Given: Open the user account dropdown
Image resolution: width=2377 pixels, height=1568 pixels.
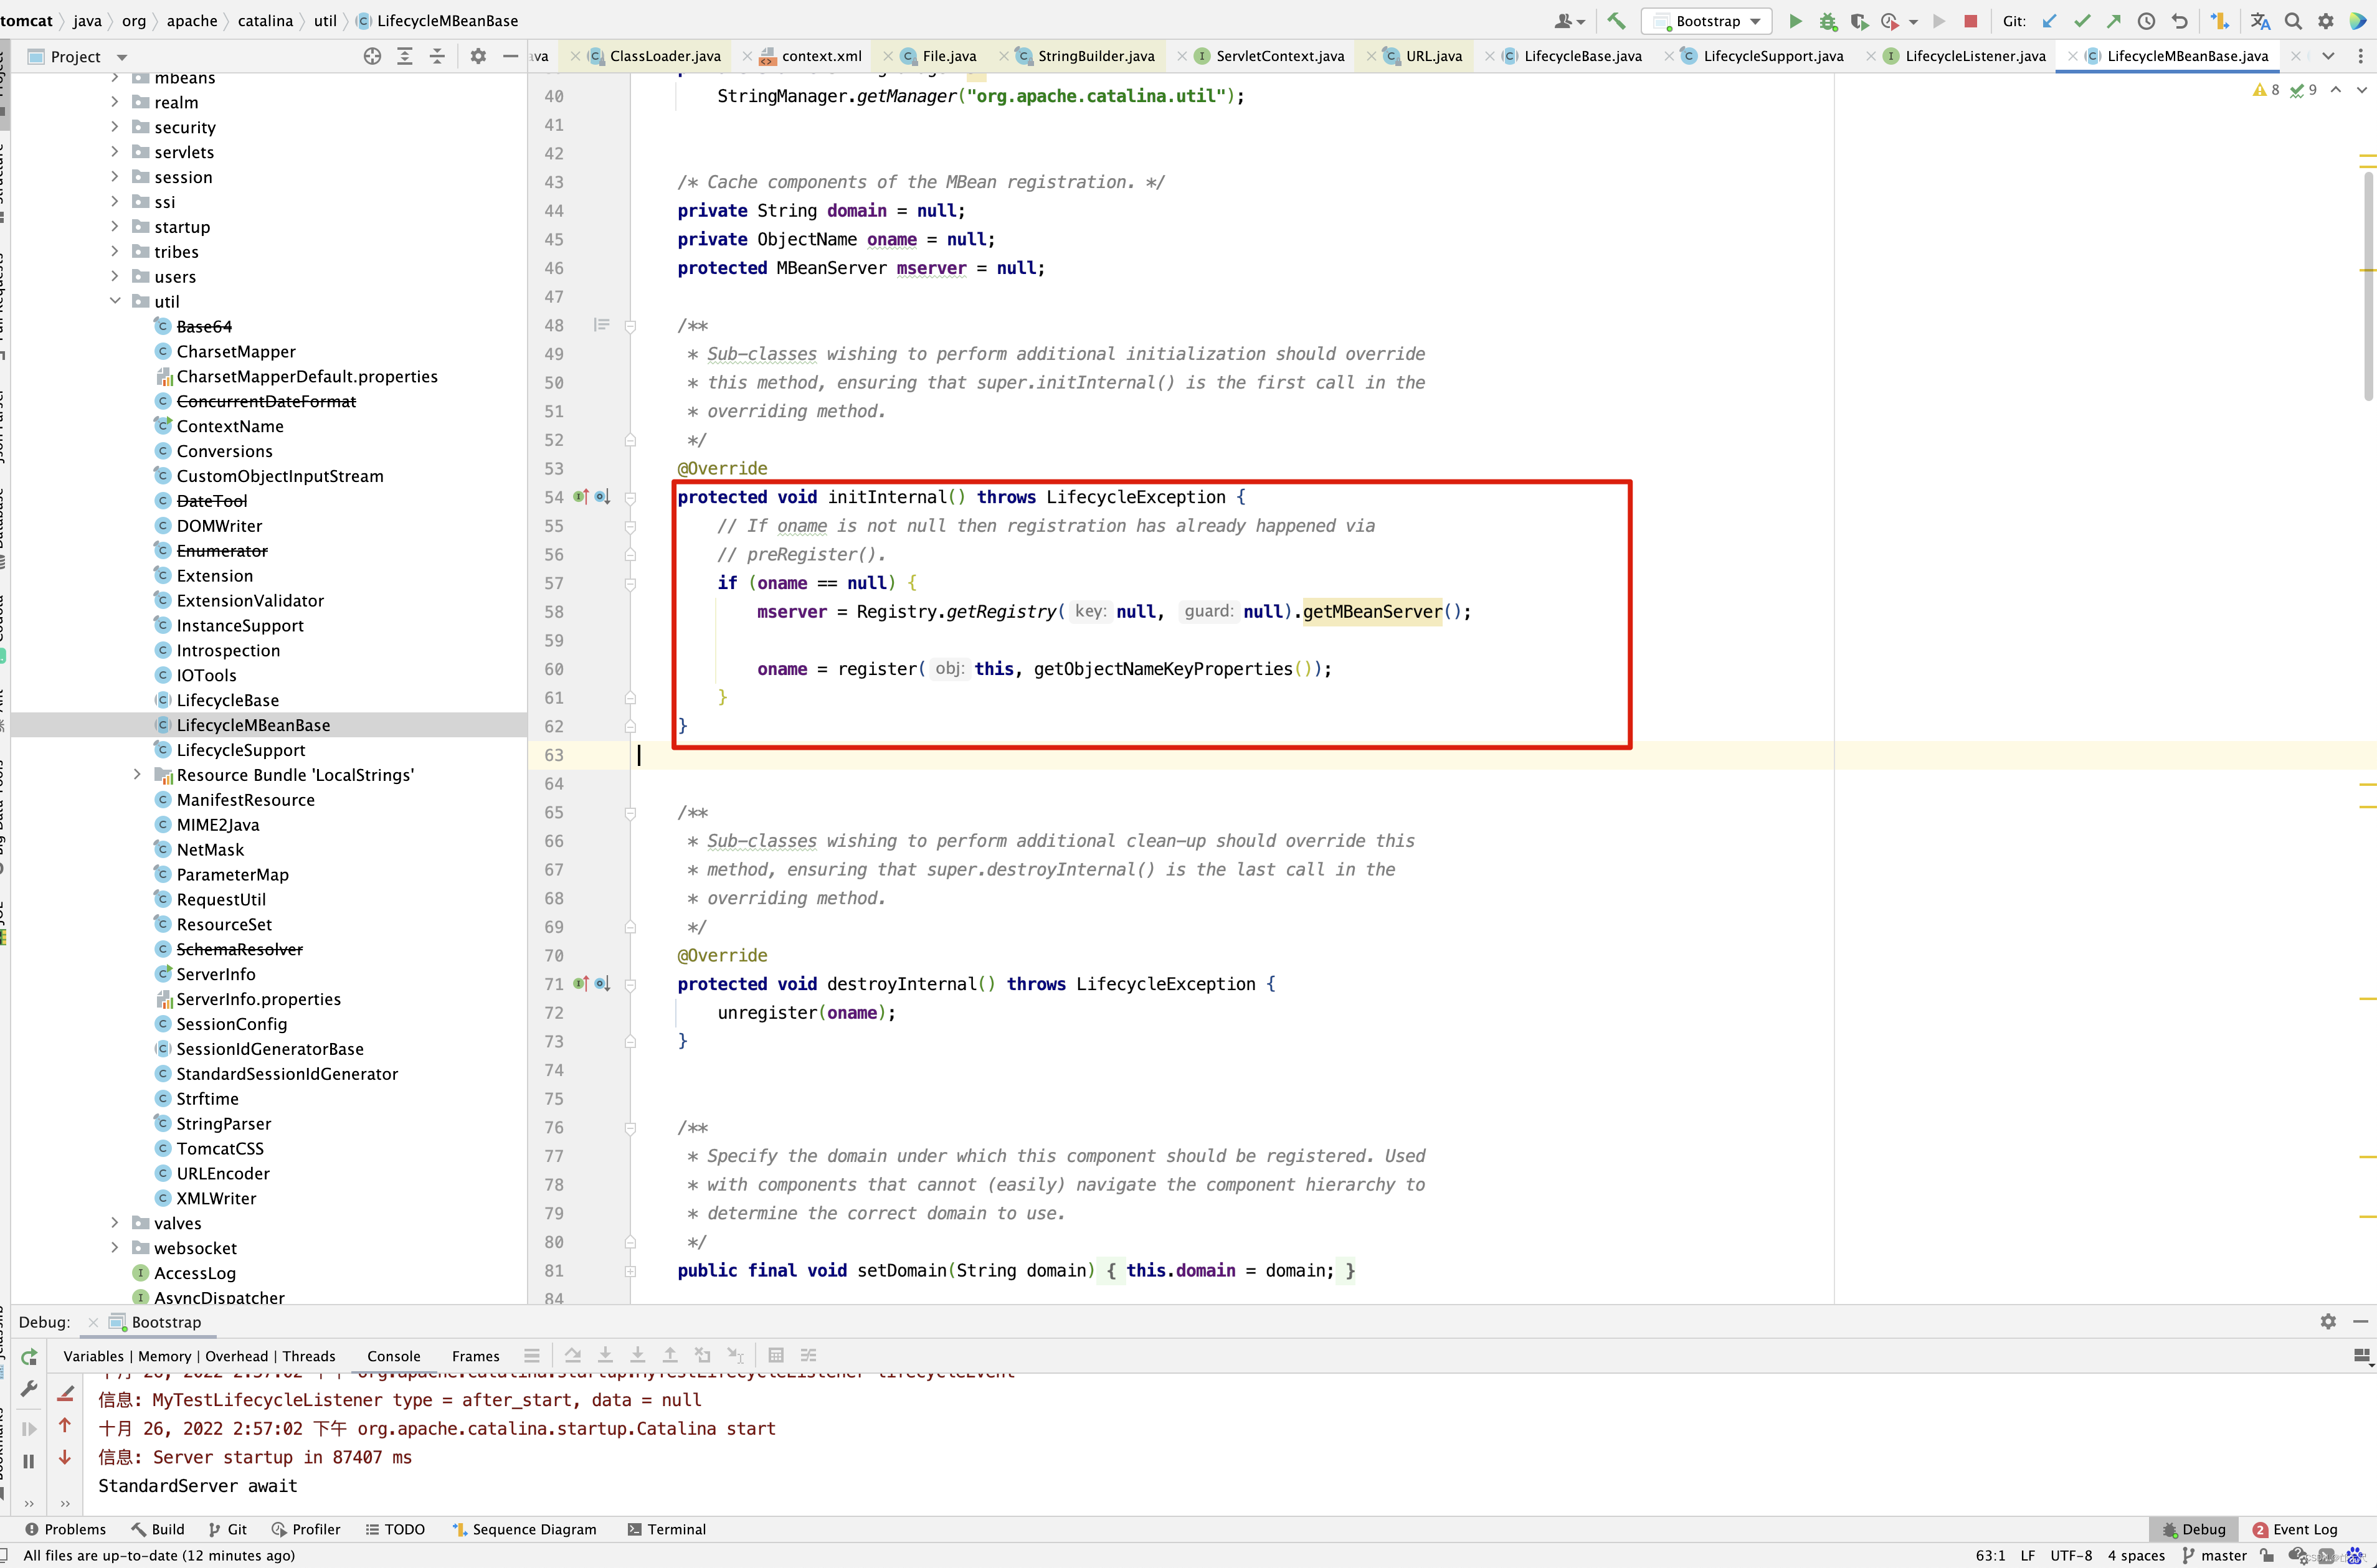Looking at the screenshot, I should tap(1570, 21).
